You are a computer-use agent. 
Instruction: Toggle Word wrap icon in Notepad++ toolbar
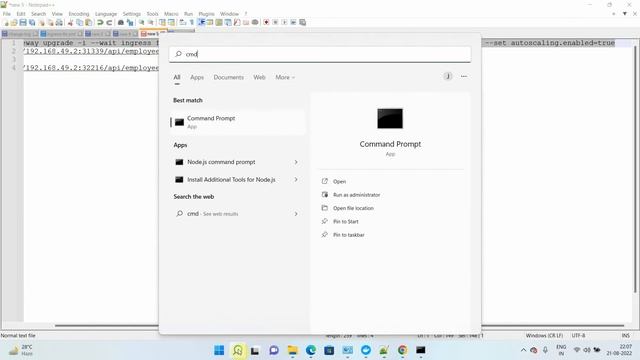tap(183, 22)
